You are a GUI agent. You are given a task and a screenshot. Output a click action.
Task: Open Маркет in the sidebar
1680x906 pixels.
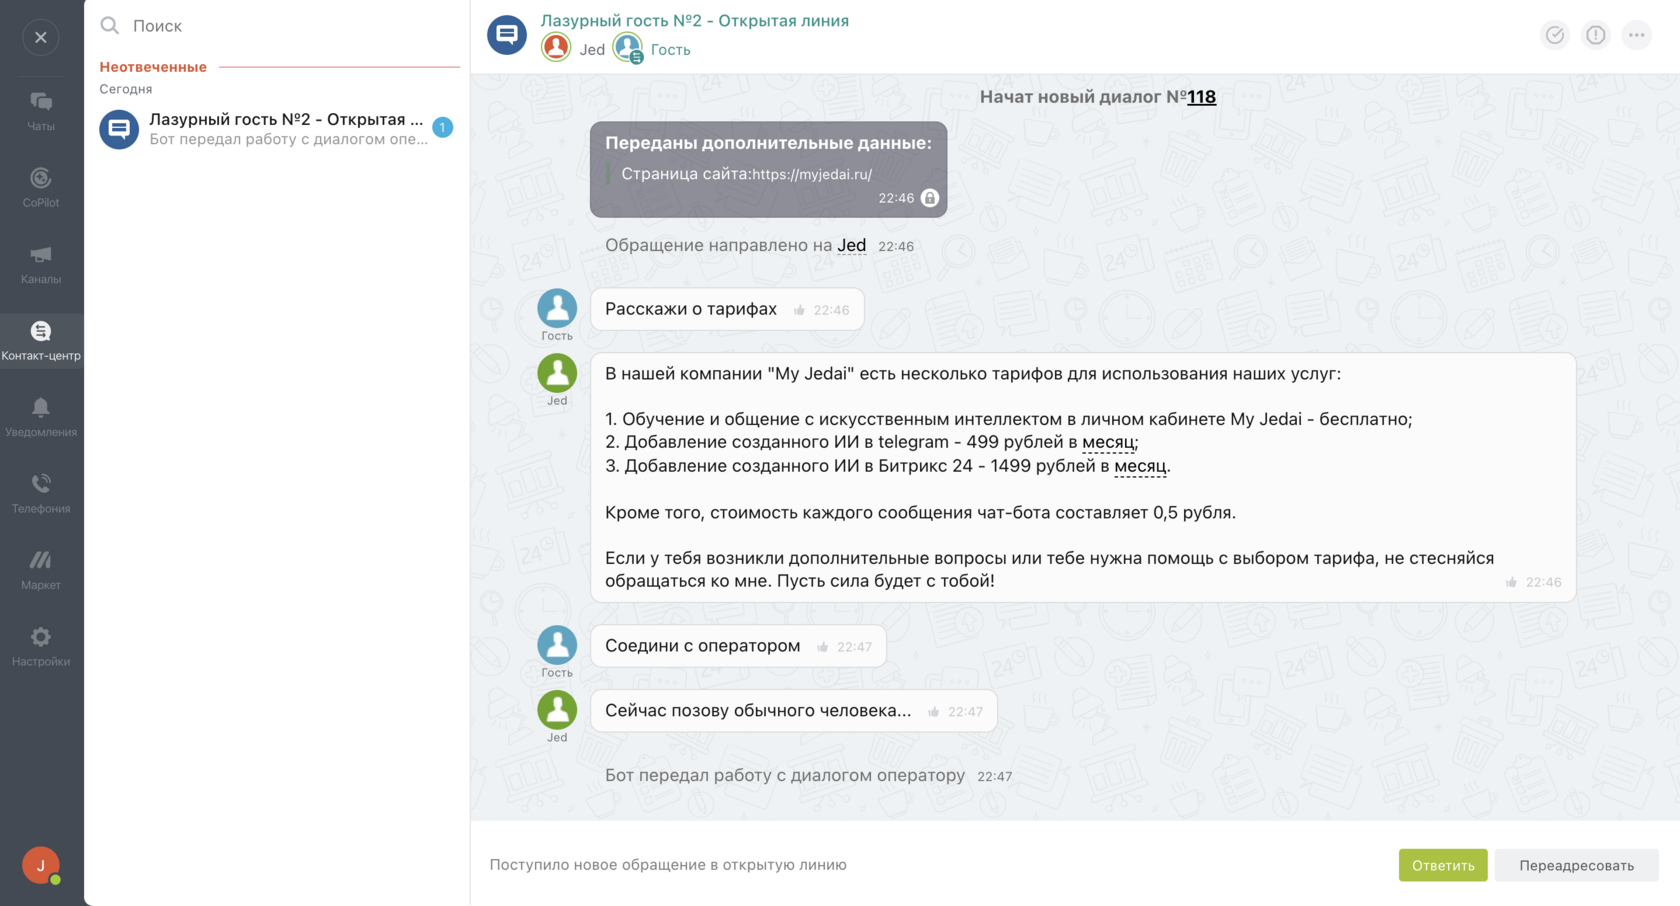tap(41, 570)
